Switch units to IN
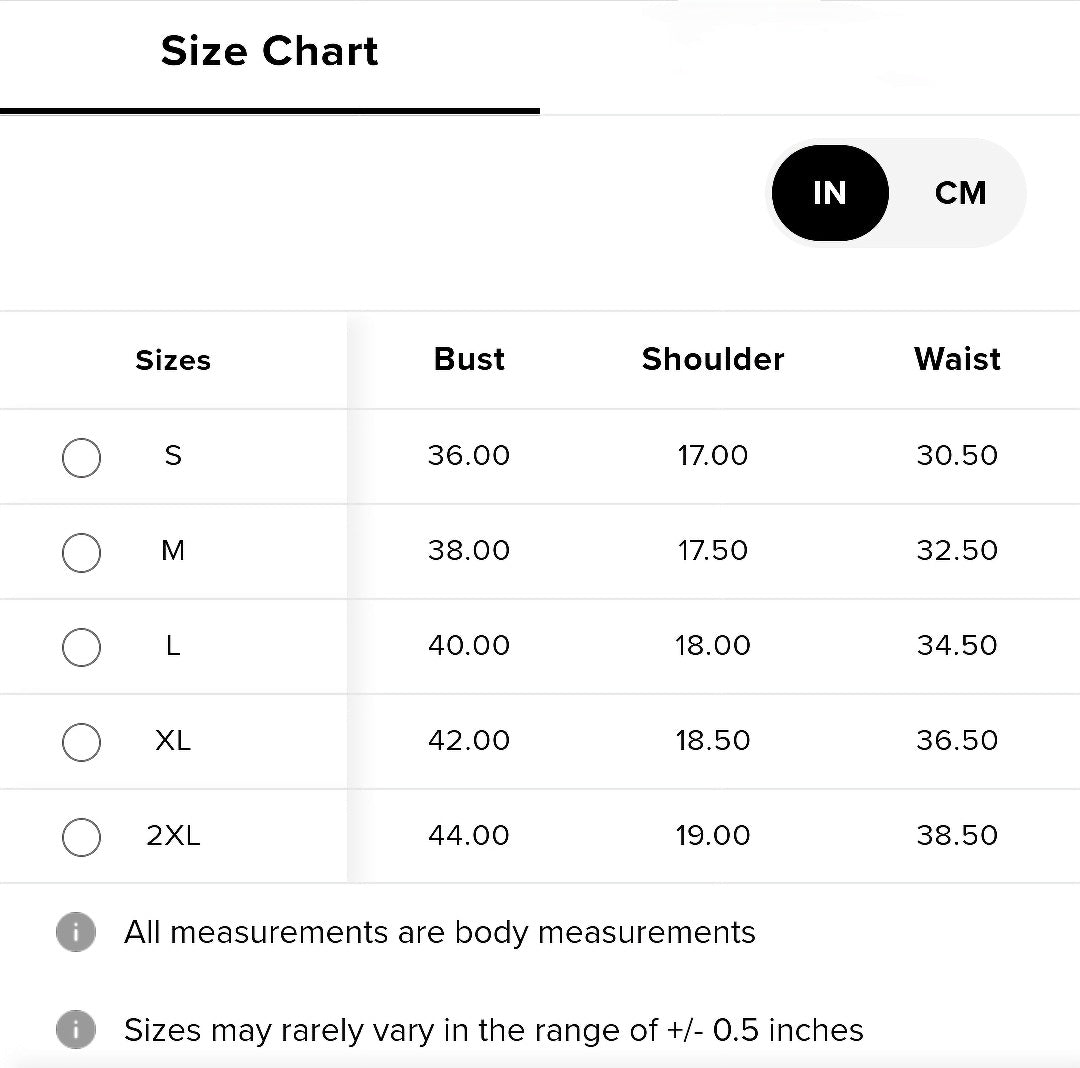Image resolution: width=1080 pixels, height=1068 pixels. pos(830,193)
